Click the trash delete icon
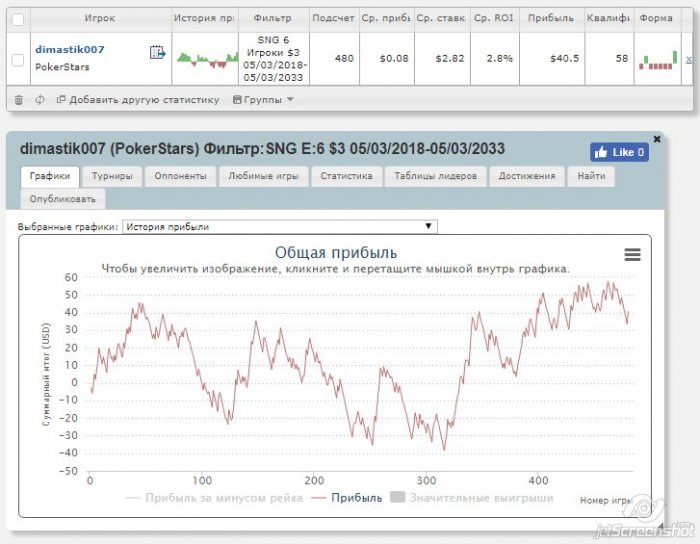 point(19,100)
